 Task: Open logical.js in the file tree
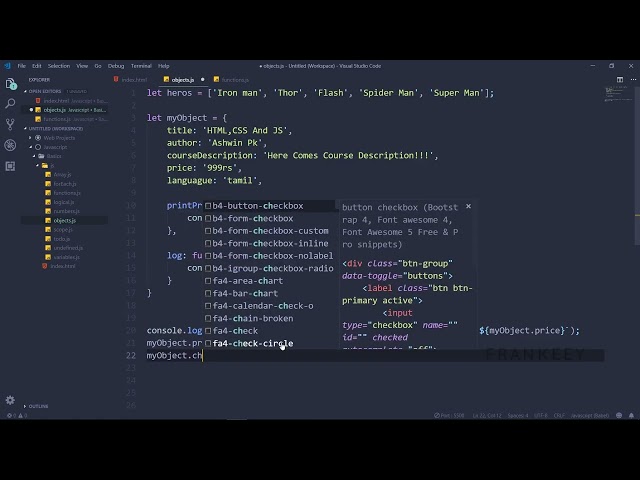[x=64, y=202]
